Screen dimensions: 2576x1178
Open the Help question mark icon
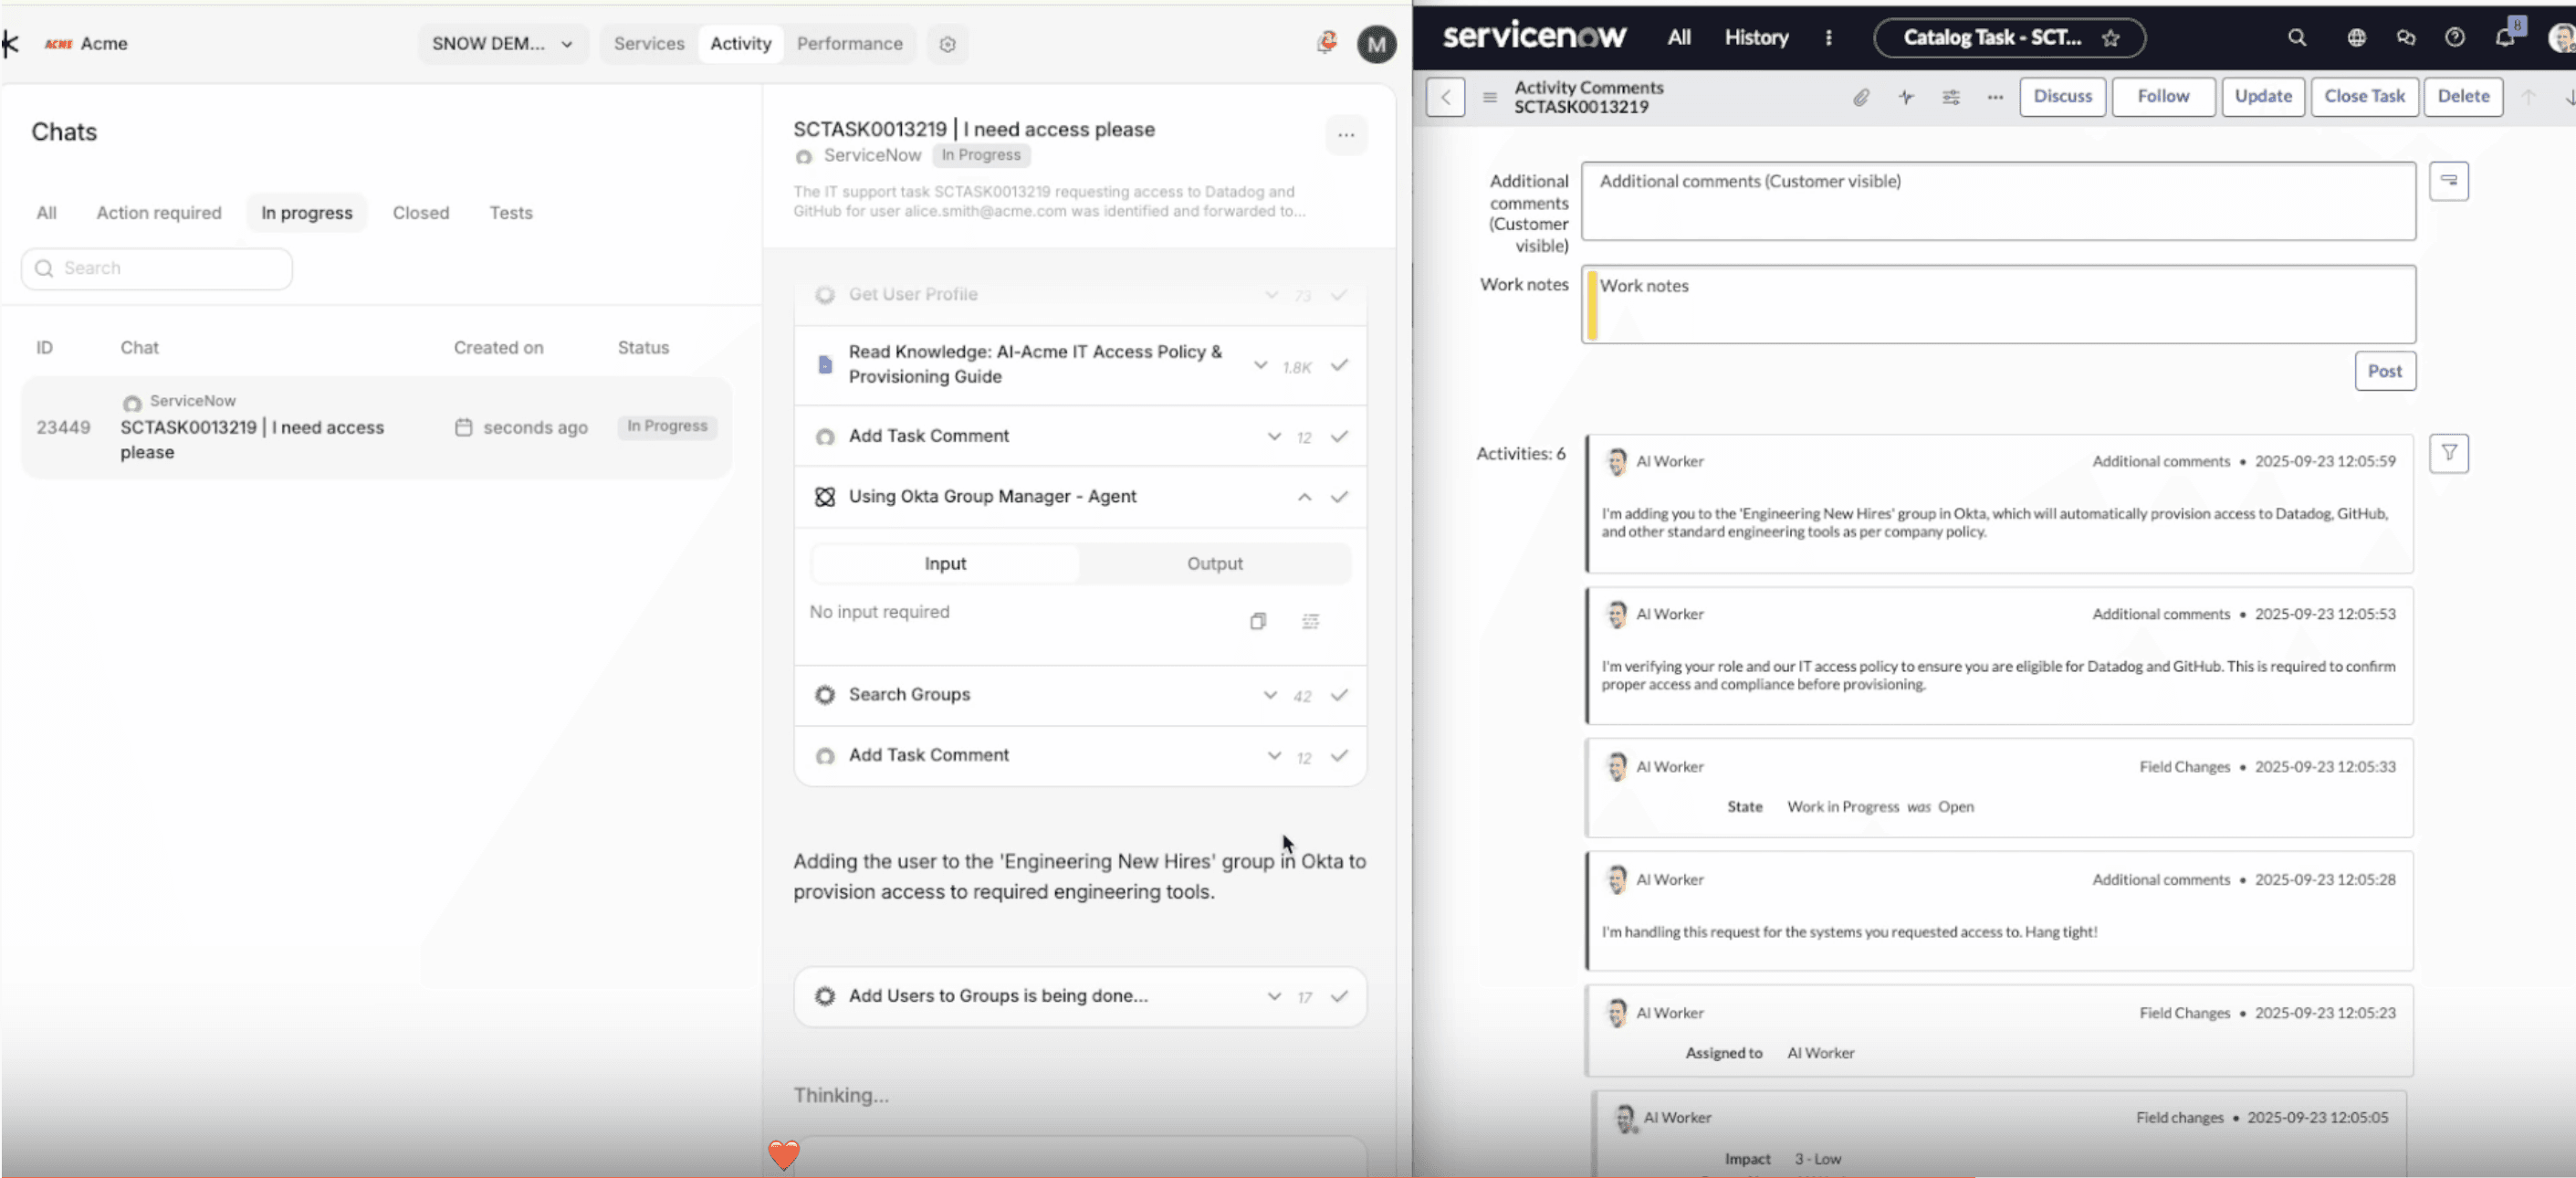tap(2455, 37)
